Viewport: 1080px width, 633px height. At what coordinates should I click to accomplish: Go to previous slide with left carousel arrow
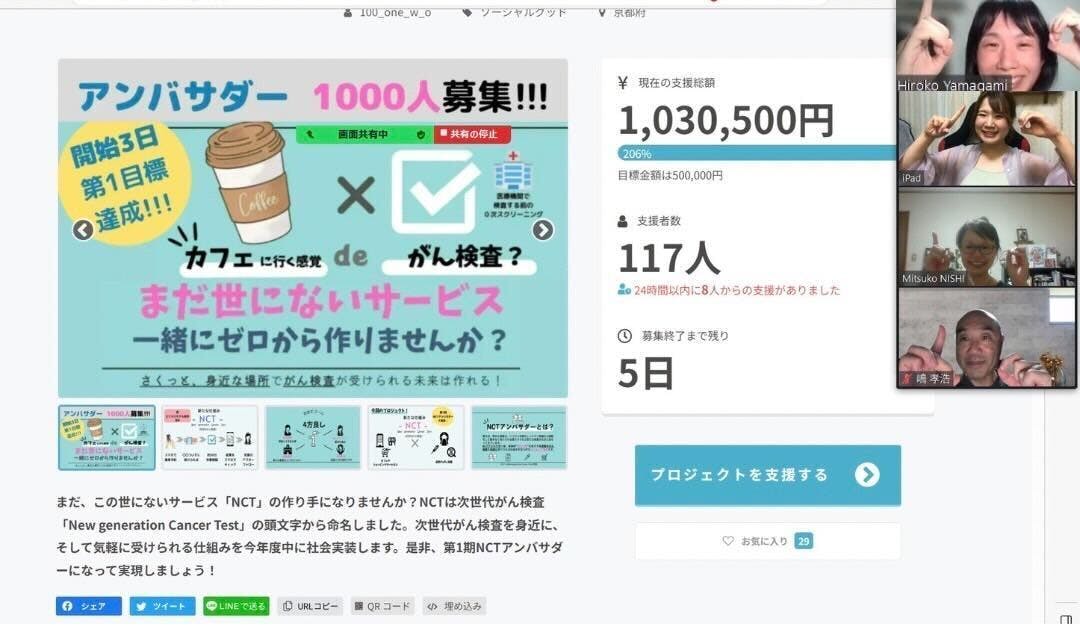pos(83,230)
